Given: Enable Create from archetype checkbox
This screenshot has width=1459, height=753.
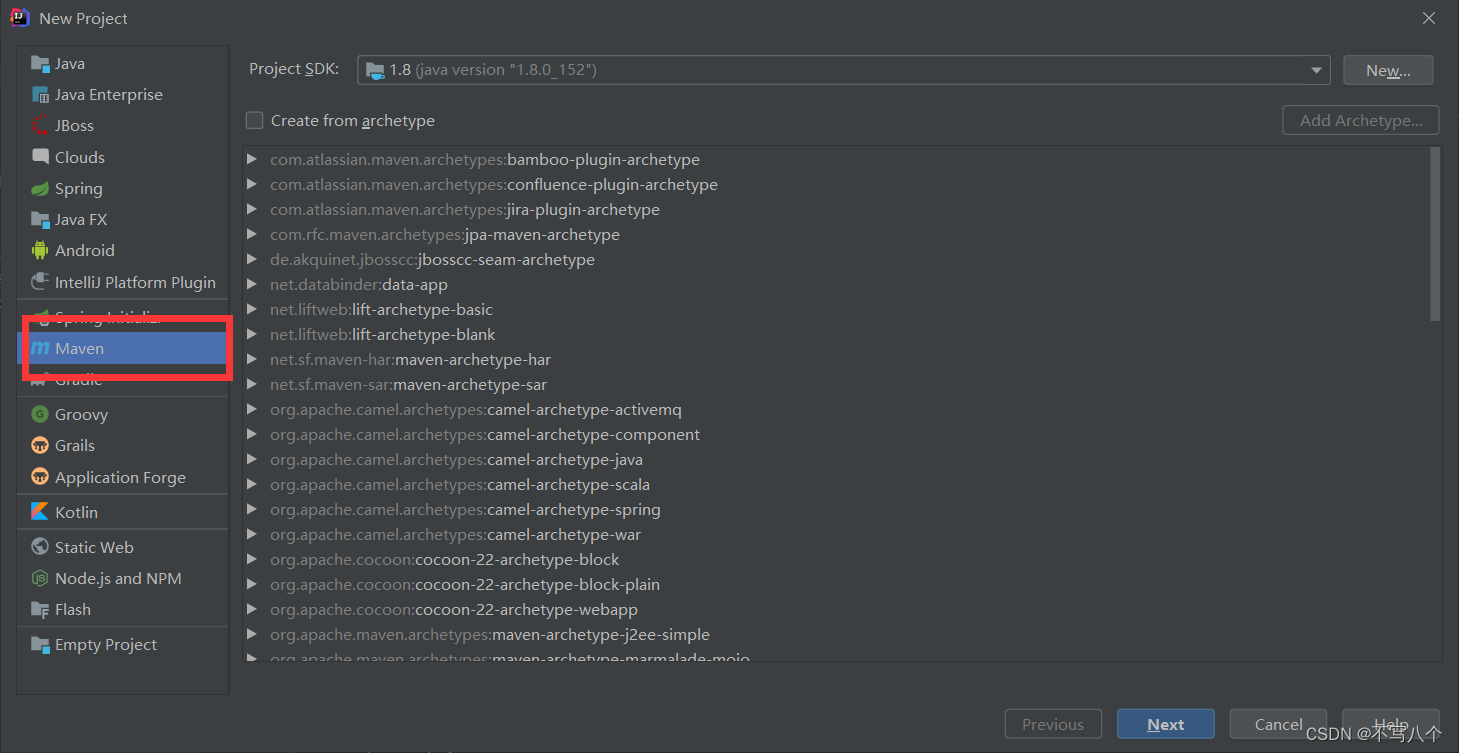Looking at the screenshot, I should (255, 120).
